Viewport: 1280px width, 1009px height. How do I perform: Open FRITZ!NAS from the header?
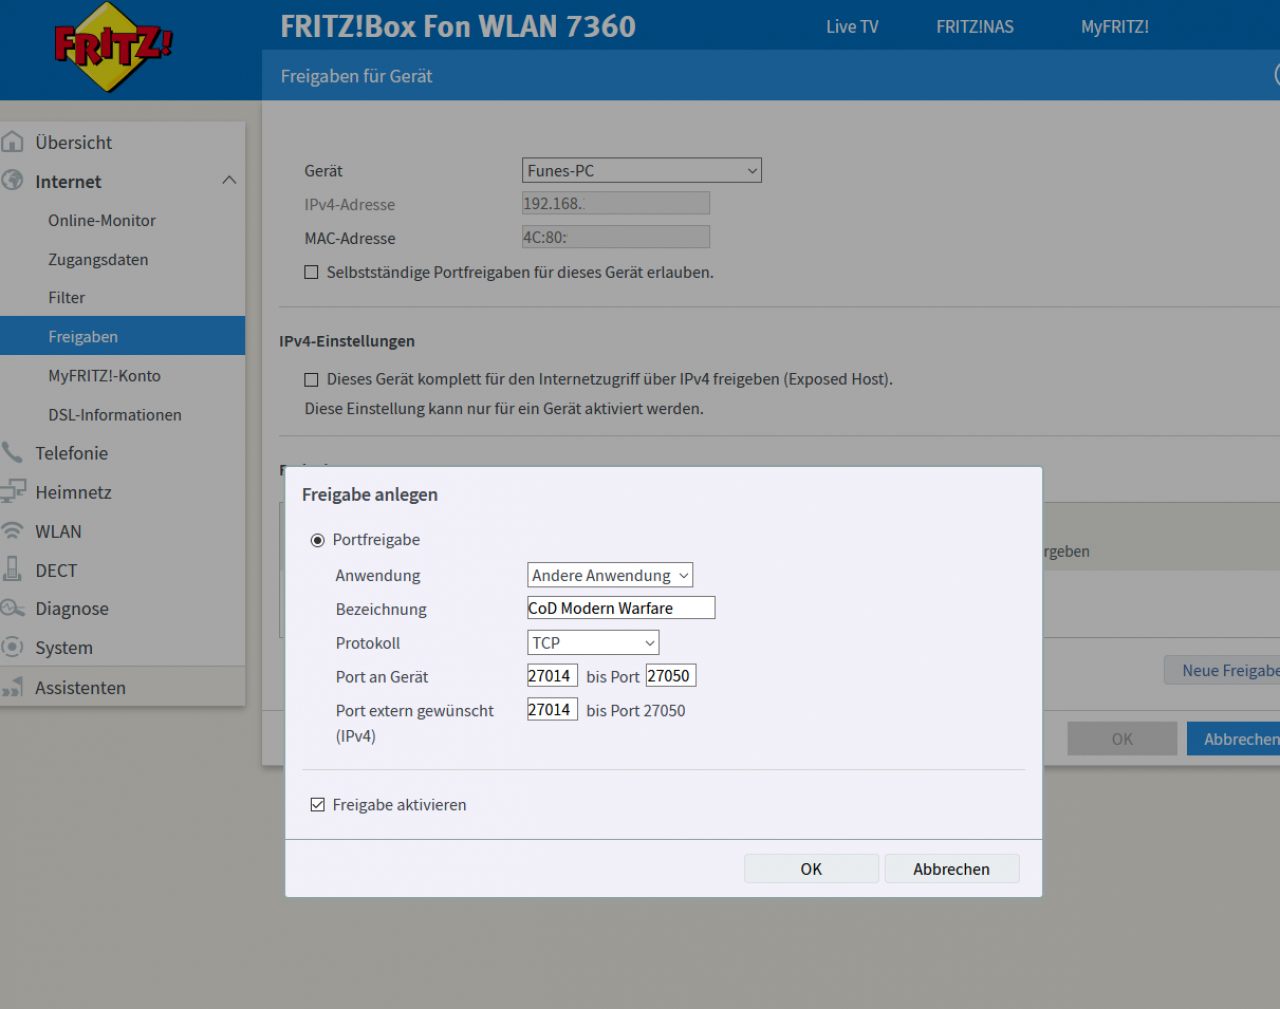pos(975,27)
